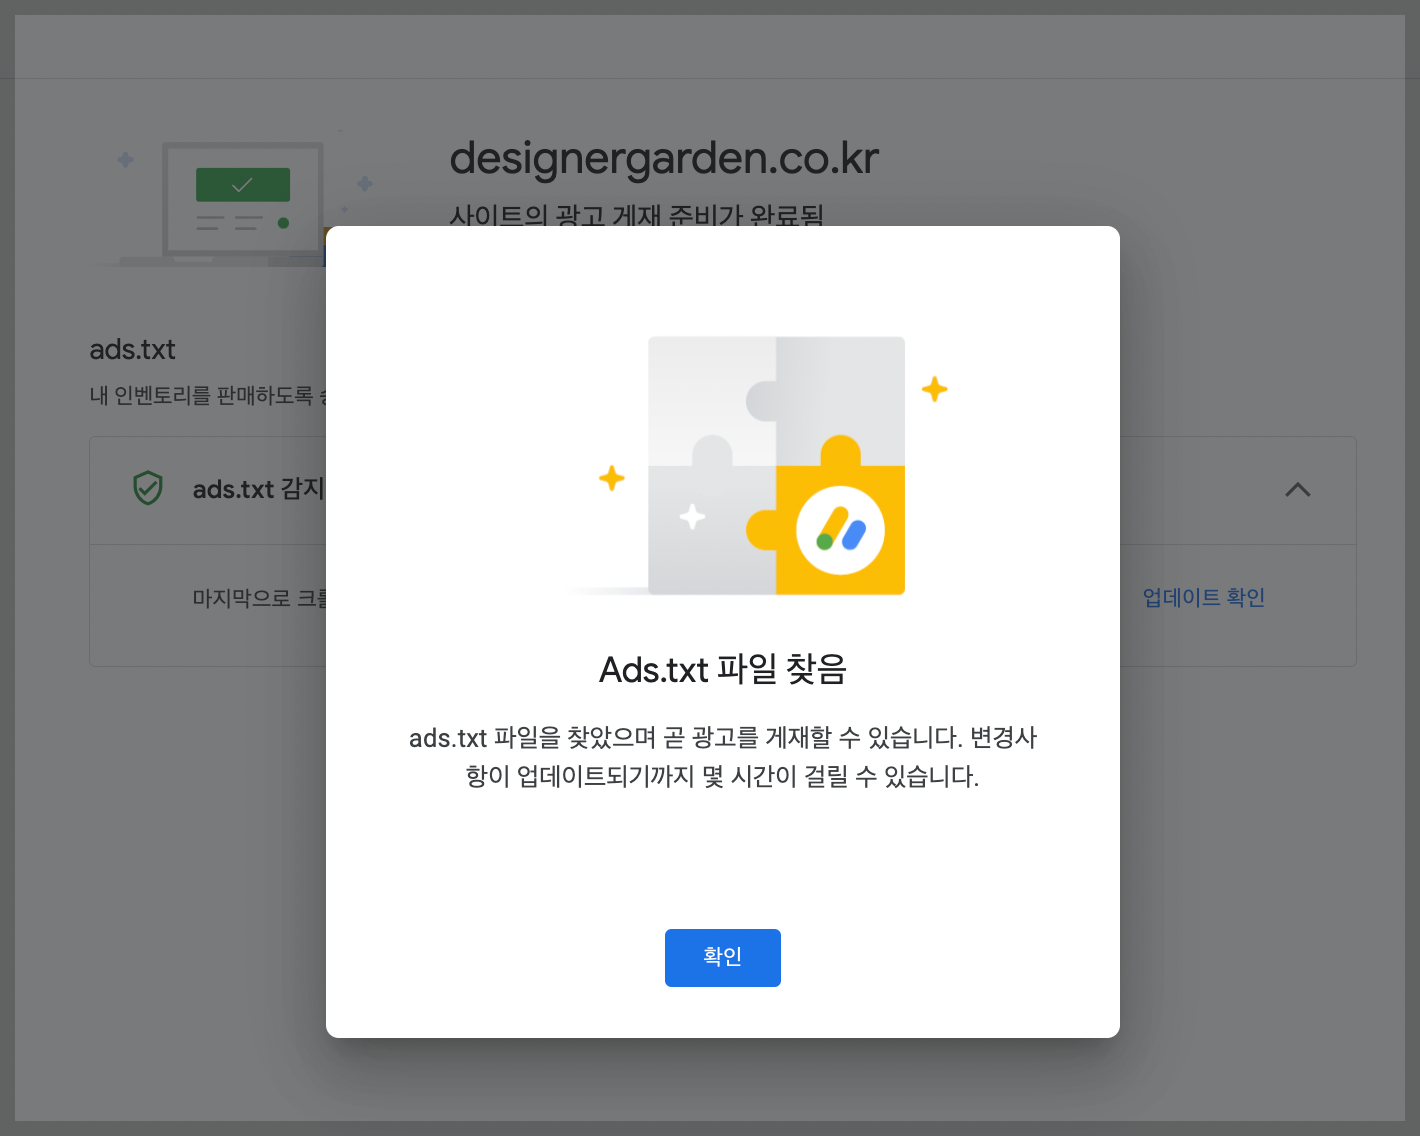Collapse the ads.txt section chevron
This screenshot has width=1420, height=1136.
1297,490
